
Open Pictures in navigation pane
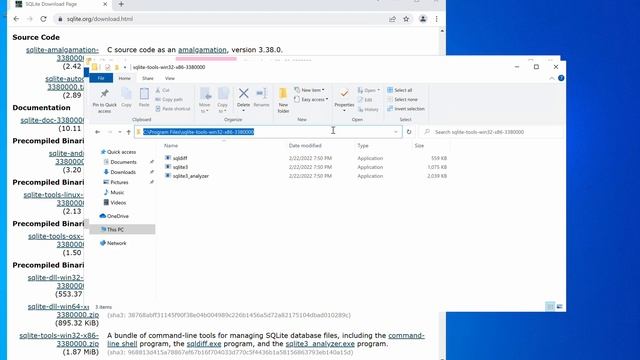point(119,182)
